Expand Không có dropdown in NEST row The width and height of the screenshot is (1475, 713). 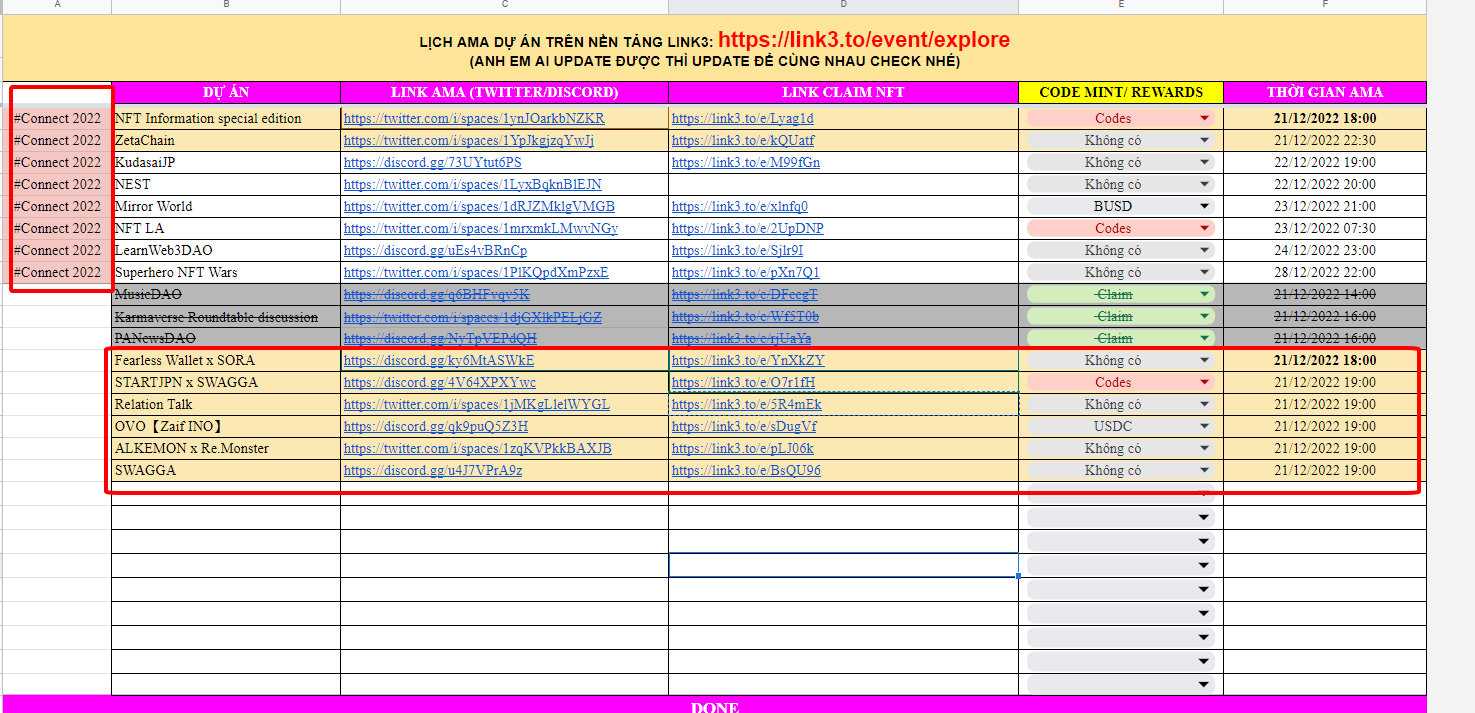pos(1204,184)
